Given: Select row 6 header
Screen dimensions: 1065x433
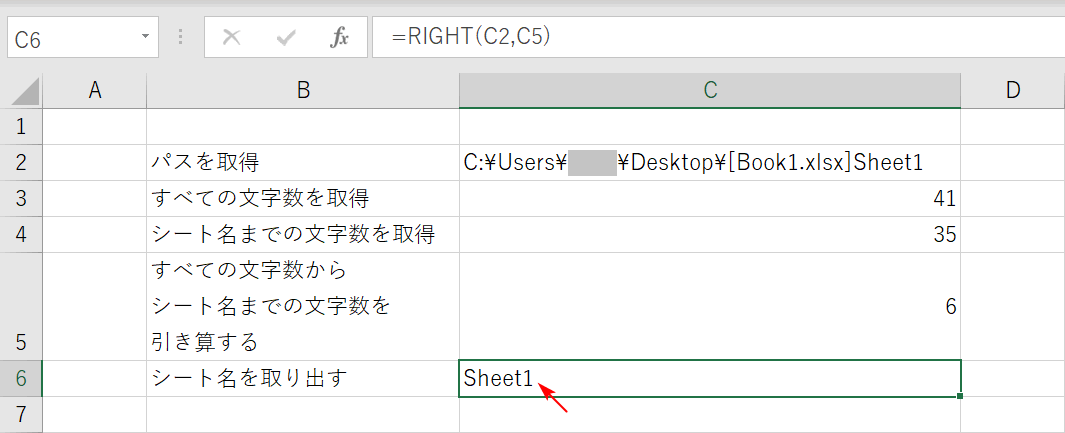Looking at the screenshot, I should pos(22,378).
